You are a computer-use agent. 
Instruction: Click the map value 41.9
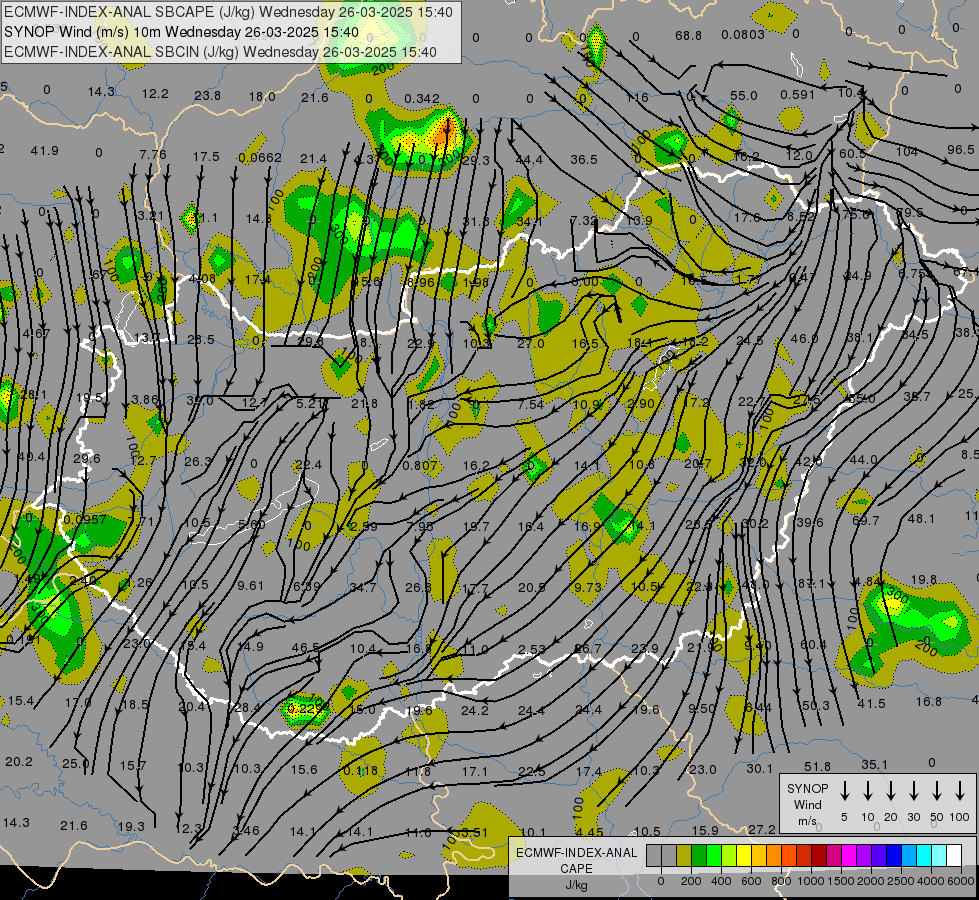tap(44, 151)
